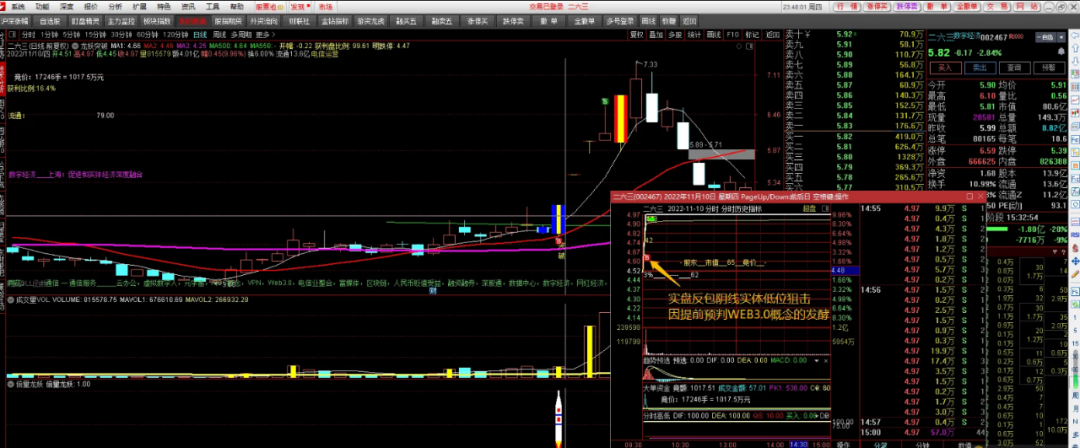The height and width of the screenshot is (448, 1080).
Task: Close the MACD indicator pane in popup
Action: pos(826,360)
